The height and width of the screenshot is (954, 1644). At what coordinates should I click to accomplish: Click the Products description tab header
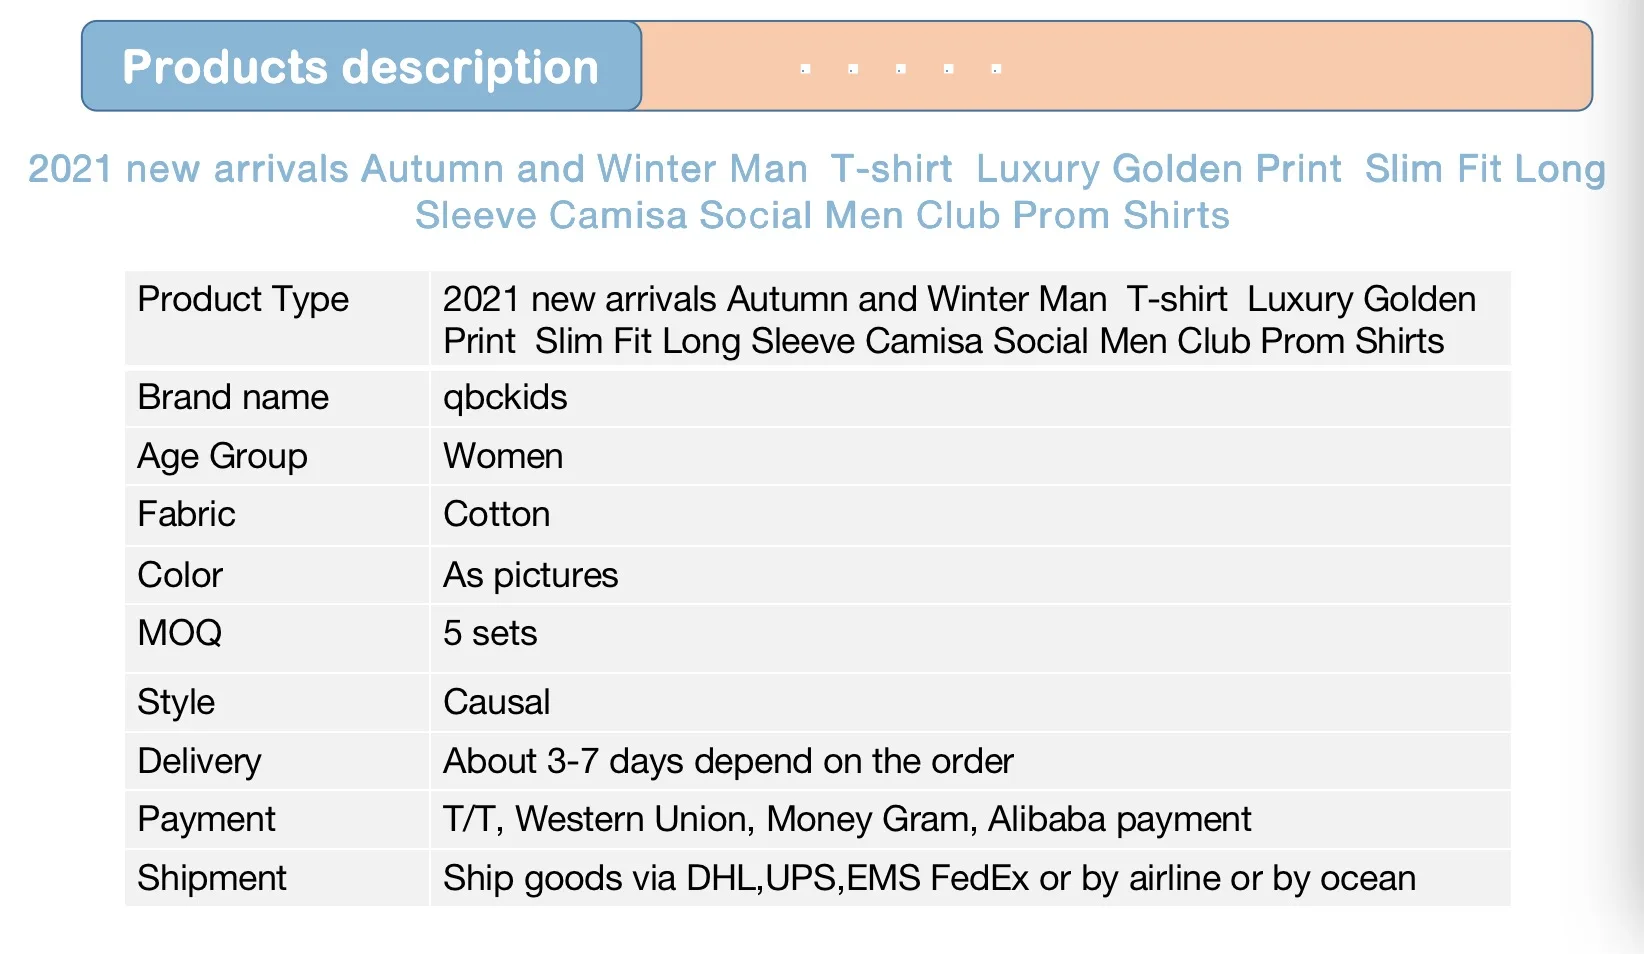(x=360, y=67)
